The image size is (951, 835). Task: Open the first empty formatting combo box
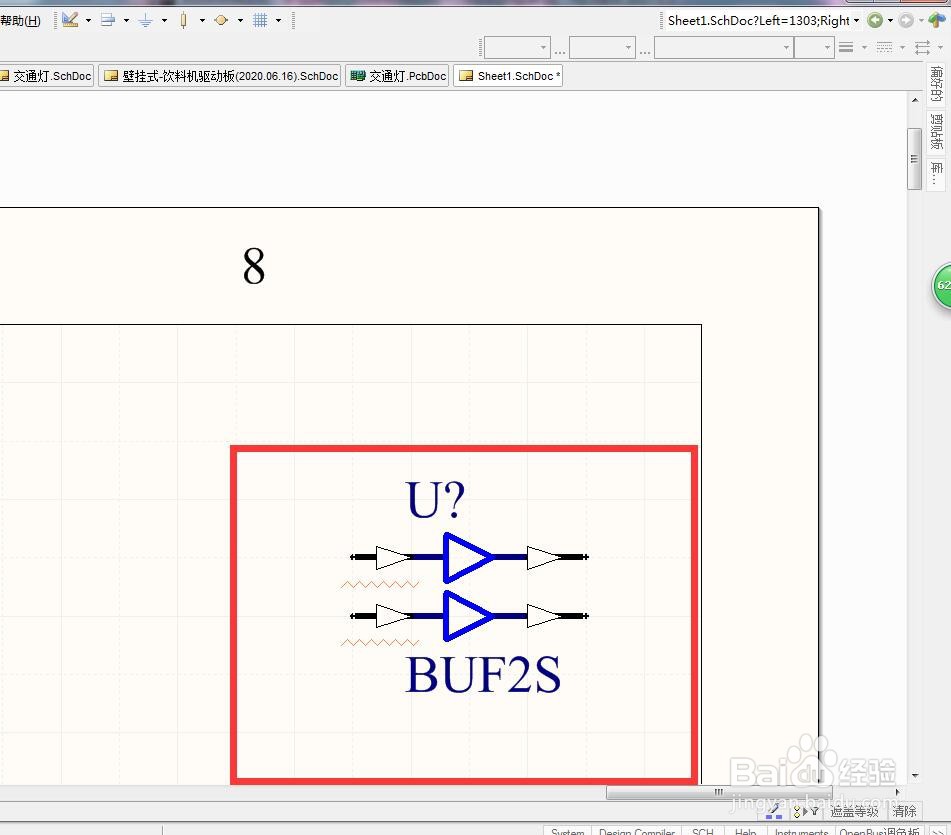pyautogui.click(x=517, y=47)
